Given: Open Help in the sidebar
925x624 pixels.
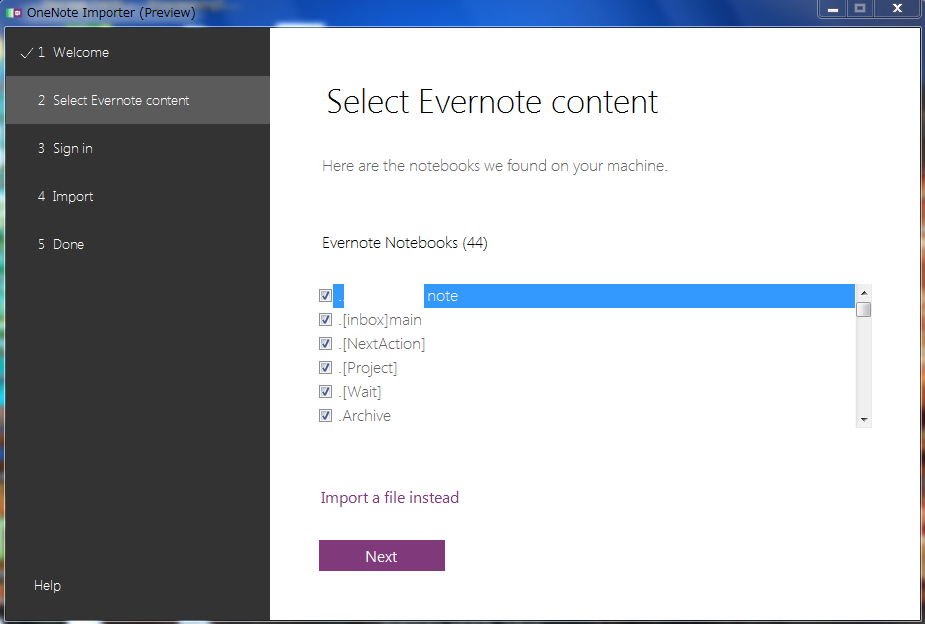Looking at the screenshot, I should pyautogui.click(x=47, y=585).
